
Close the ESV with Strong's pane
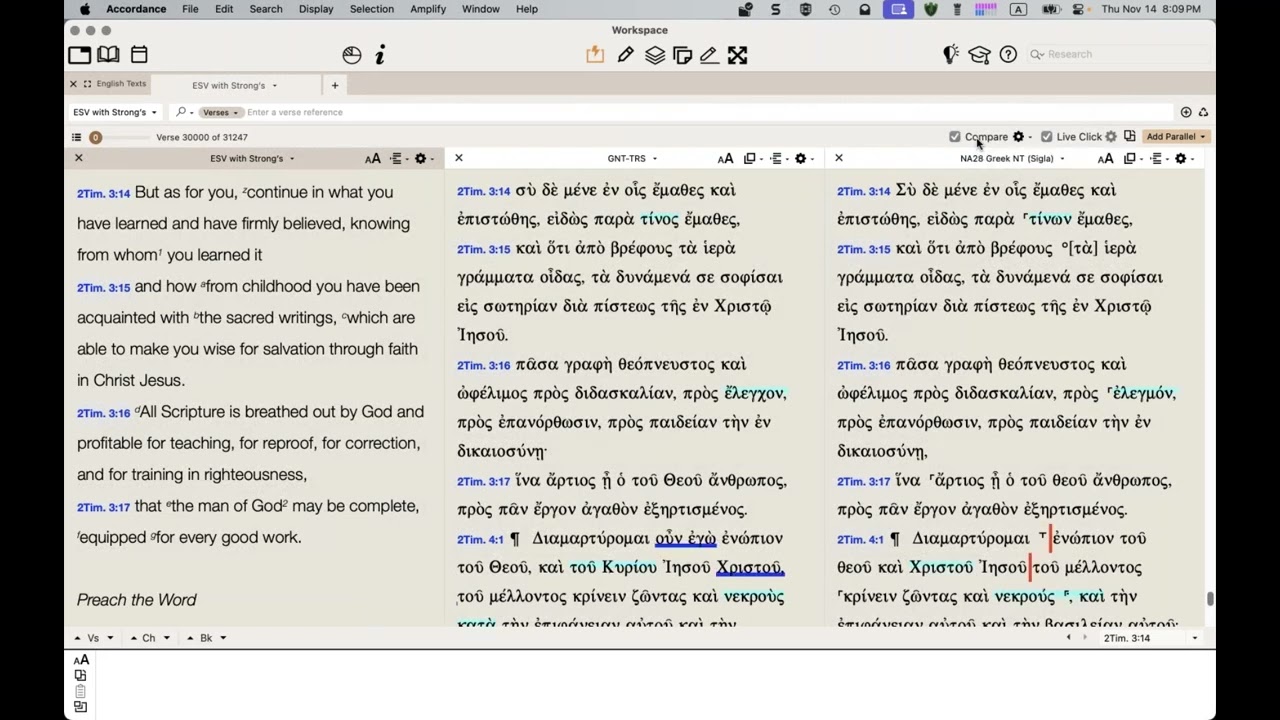[79, 158]
